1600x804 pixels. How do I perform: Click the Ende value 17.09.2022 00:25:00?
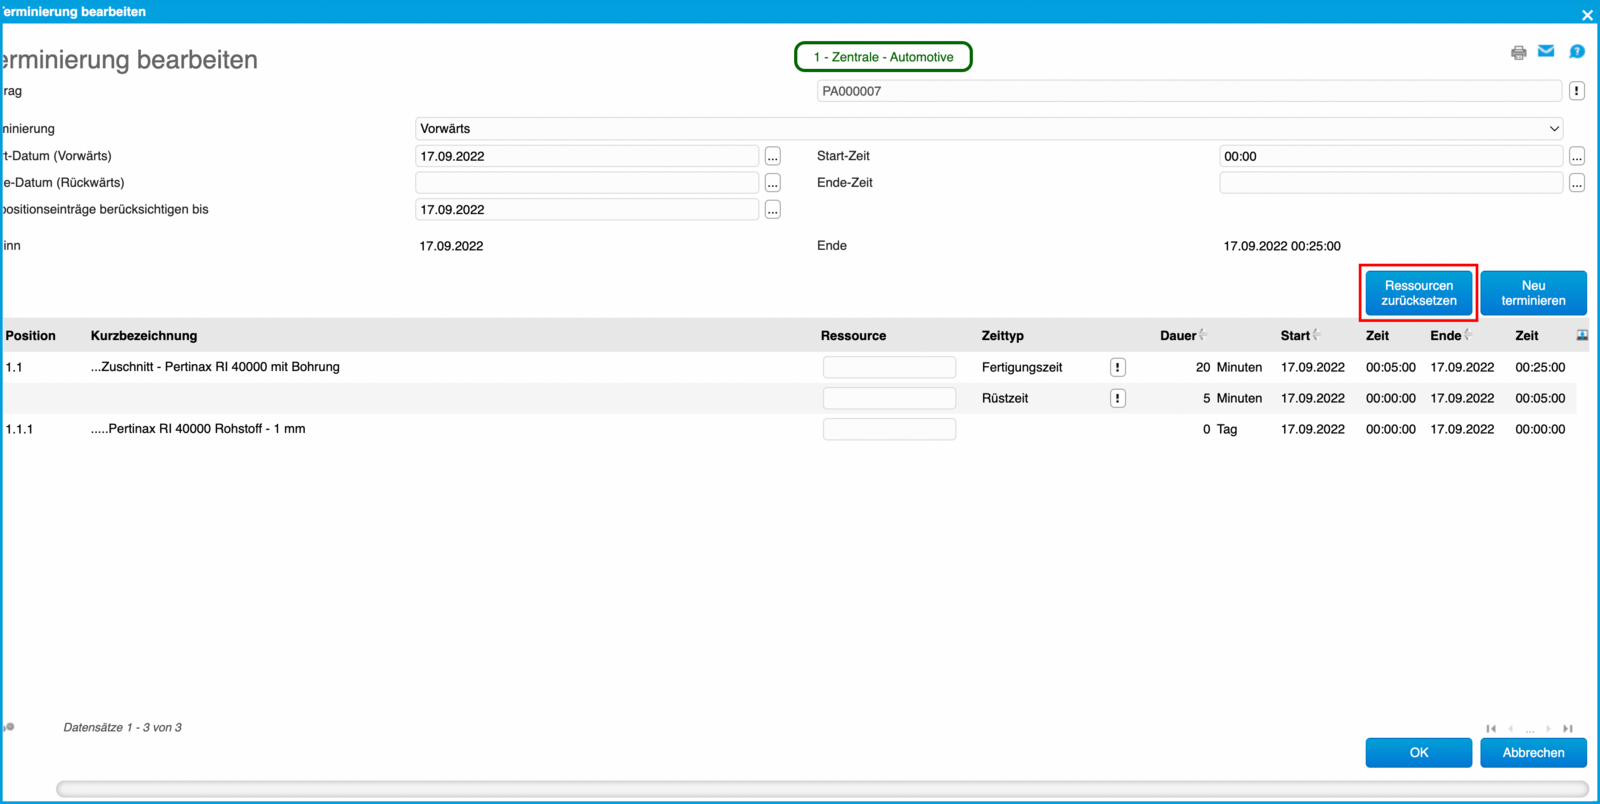(x=1282, y=246)
